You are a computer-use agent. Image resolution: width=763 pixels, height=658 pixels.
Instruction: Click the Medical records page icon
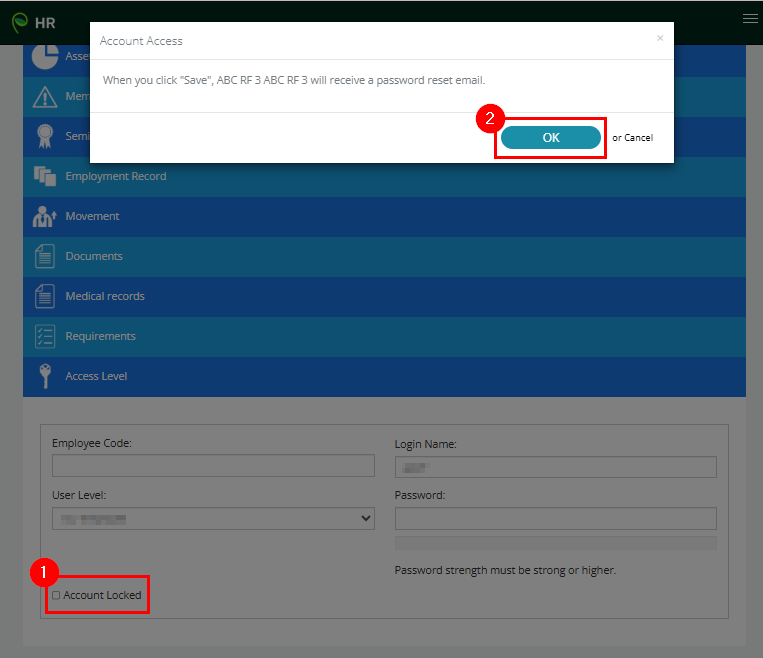[x=45, y=296]
